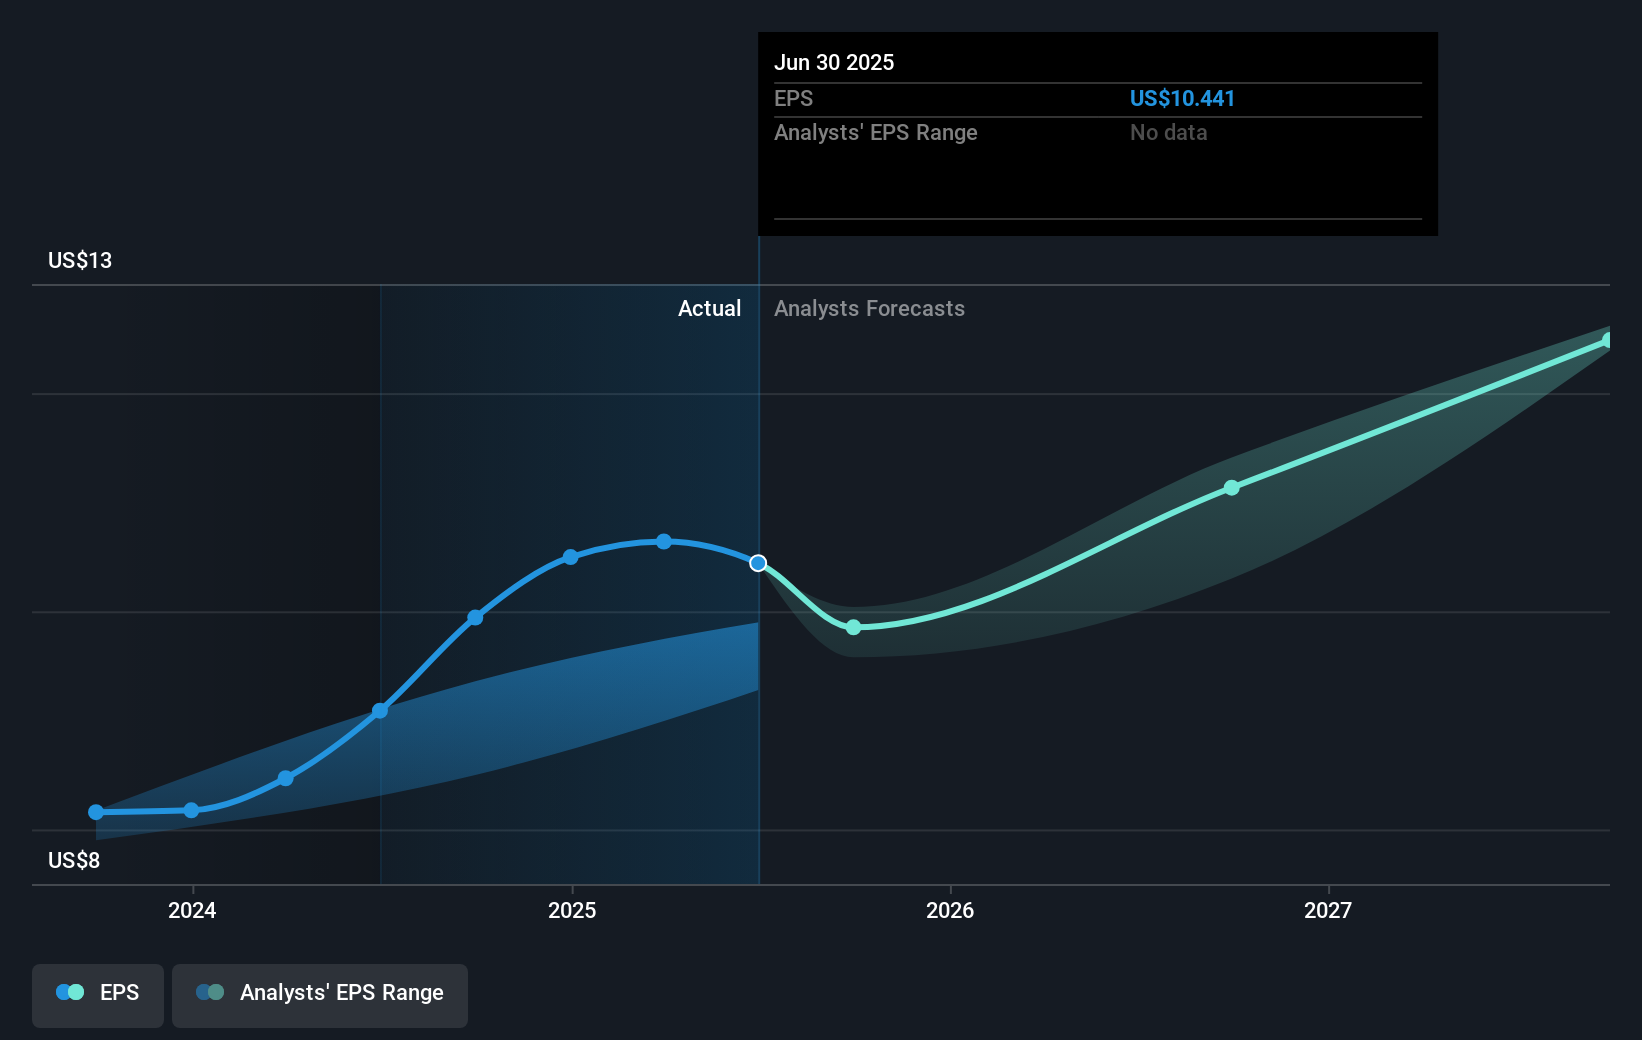The width and height of the screenshot is (1642, 1040).
Task: Click the EPS data point at the start of 2024
Action: click(x=191, y=810)
